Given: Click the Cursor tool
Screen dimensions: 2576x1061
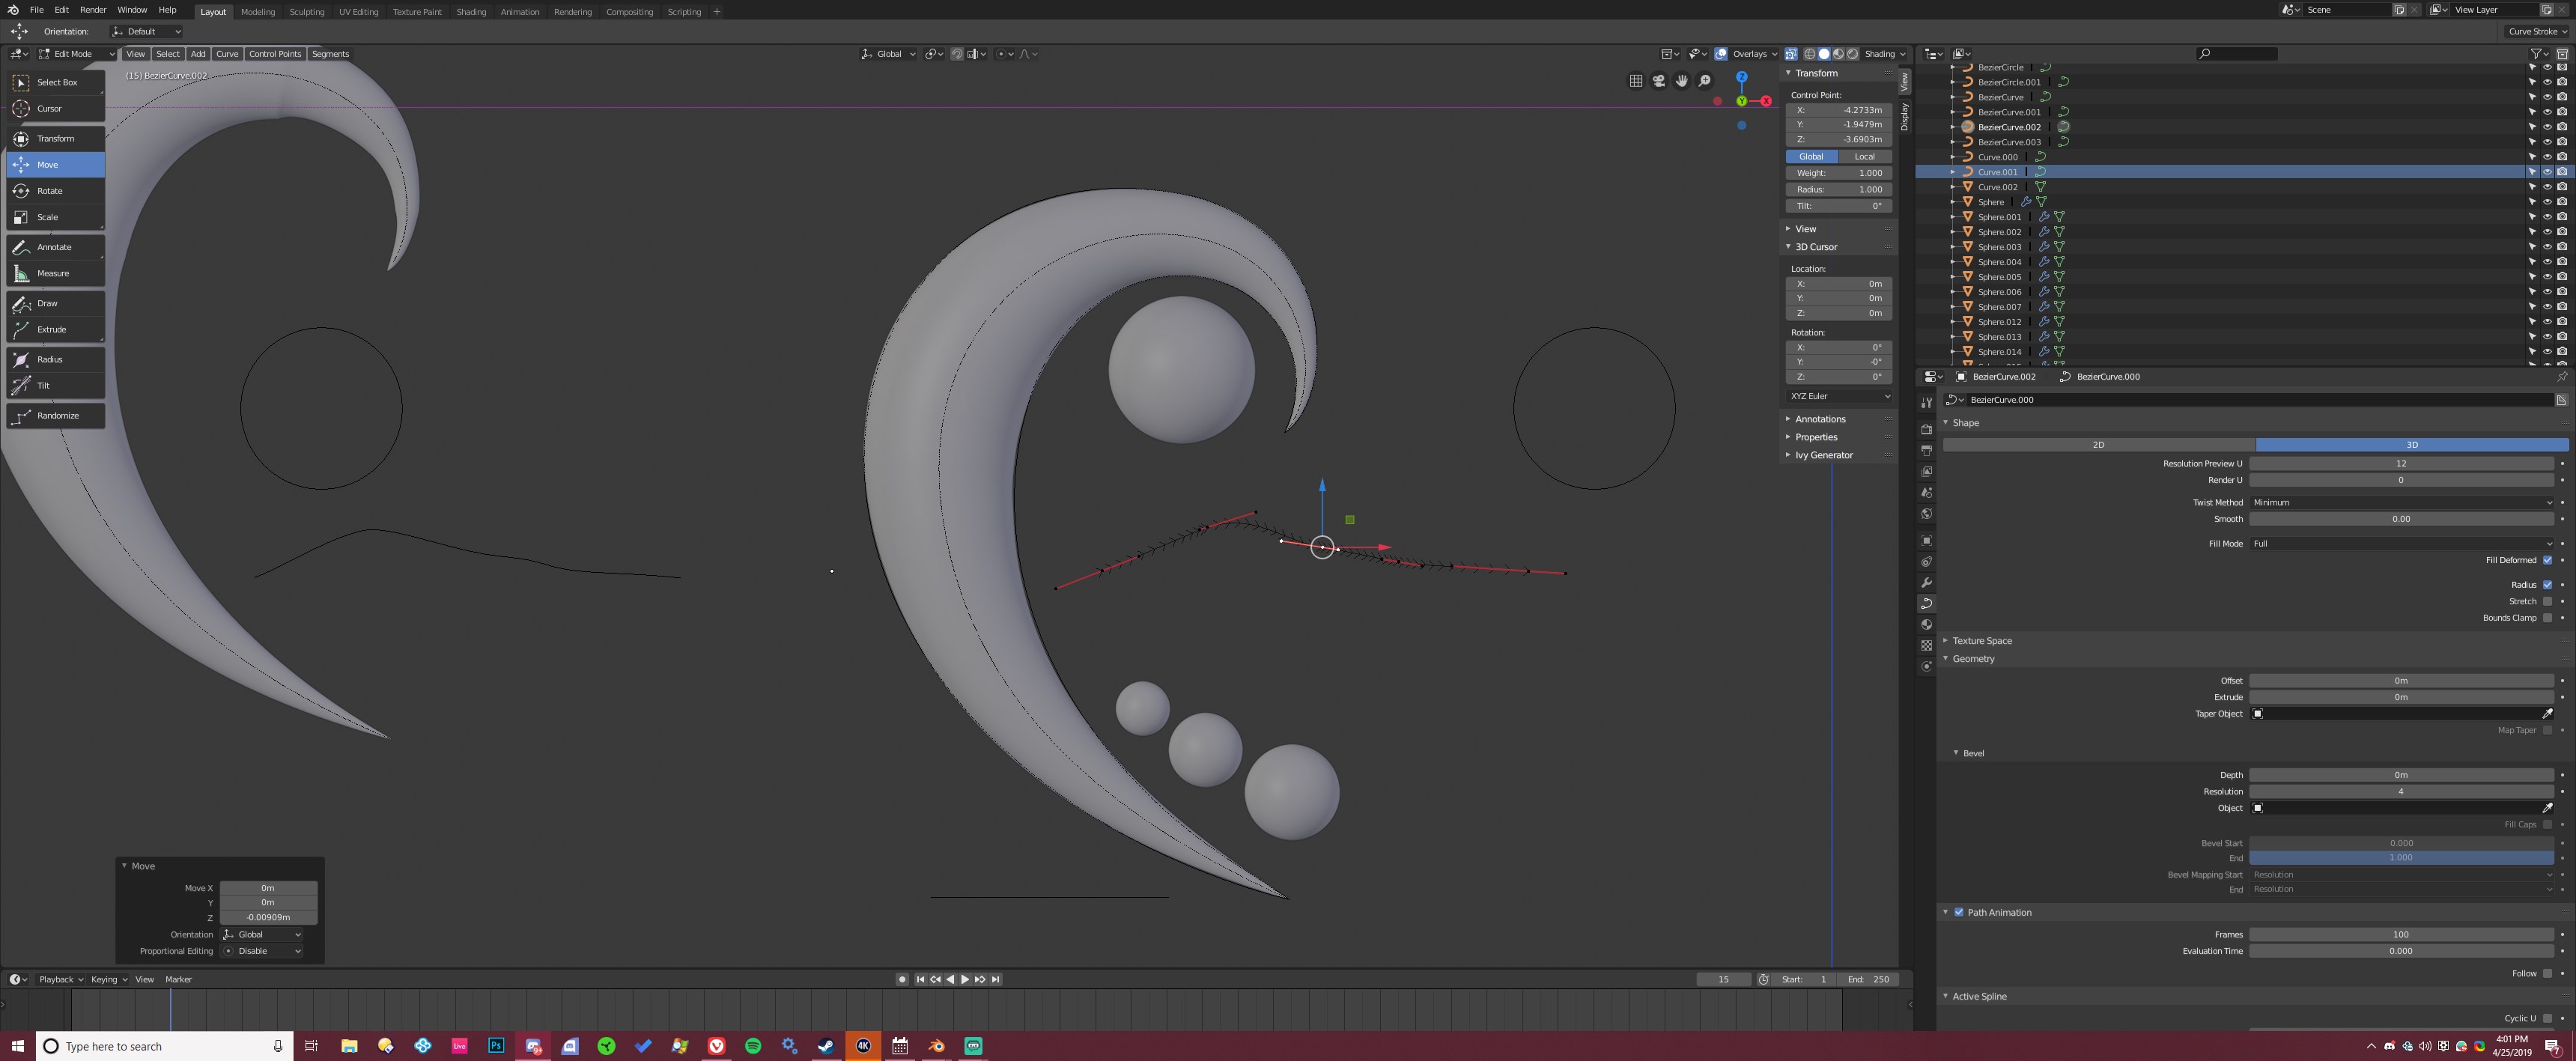Looking at the screenshot, I should 50,108.
